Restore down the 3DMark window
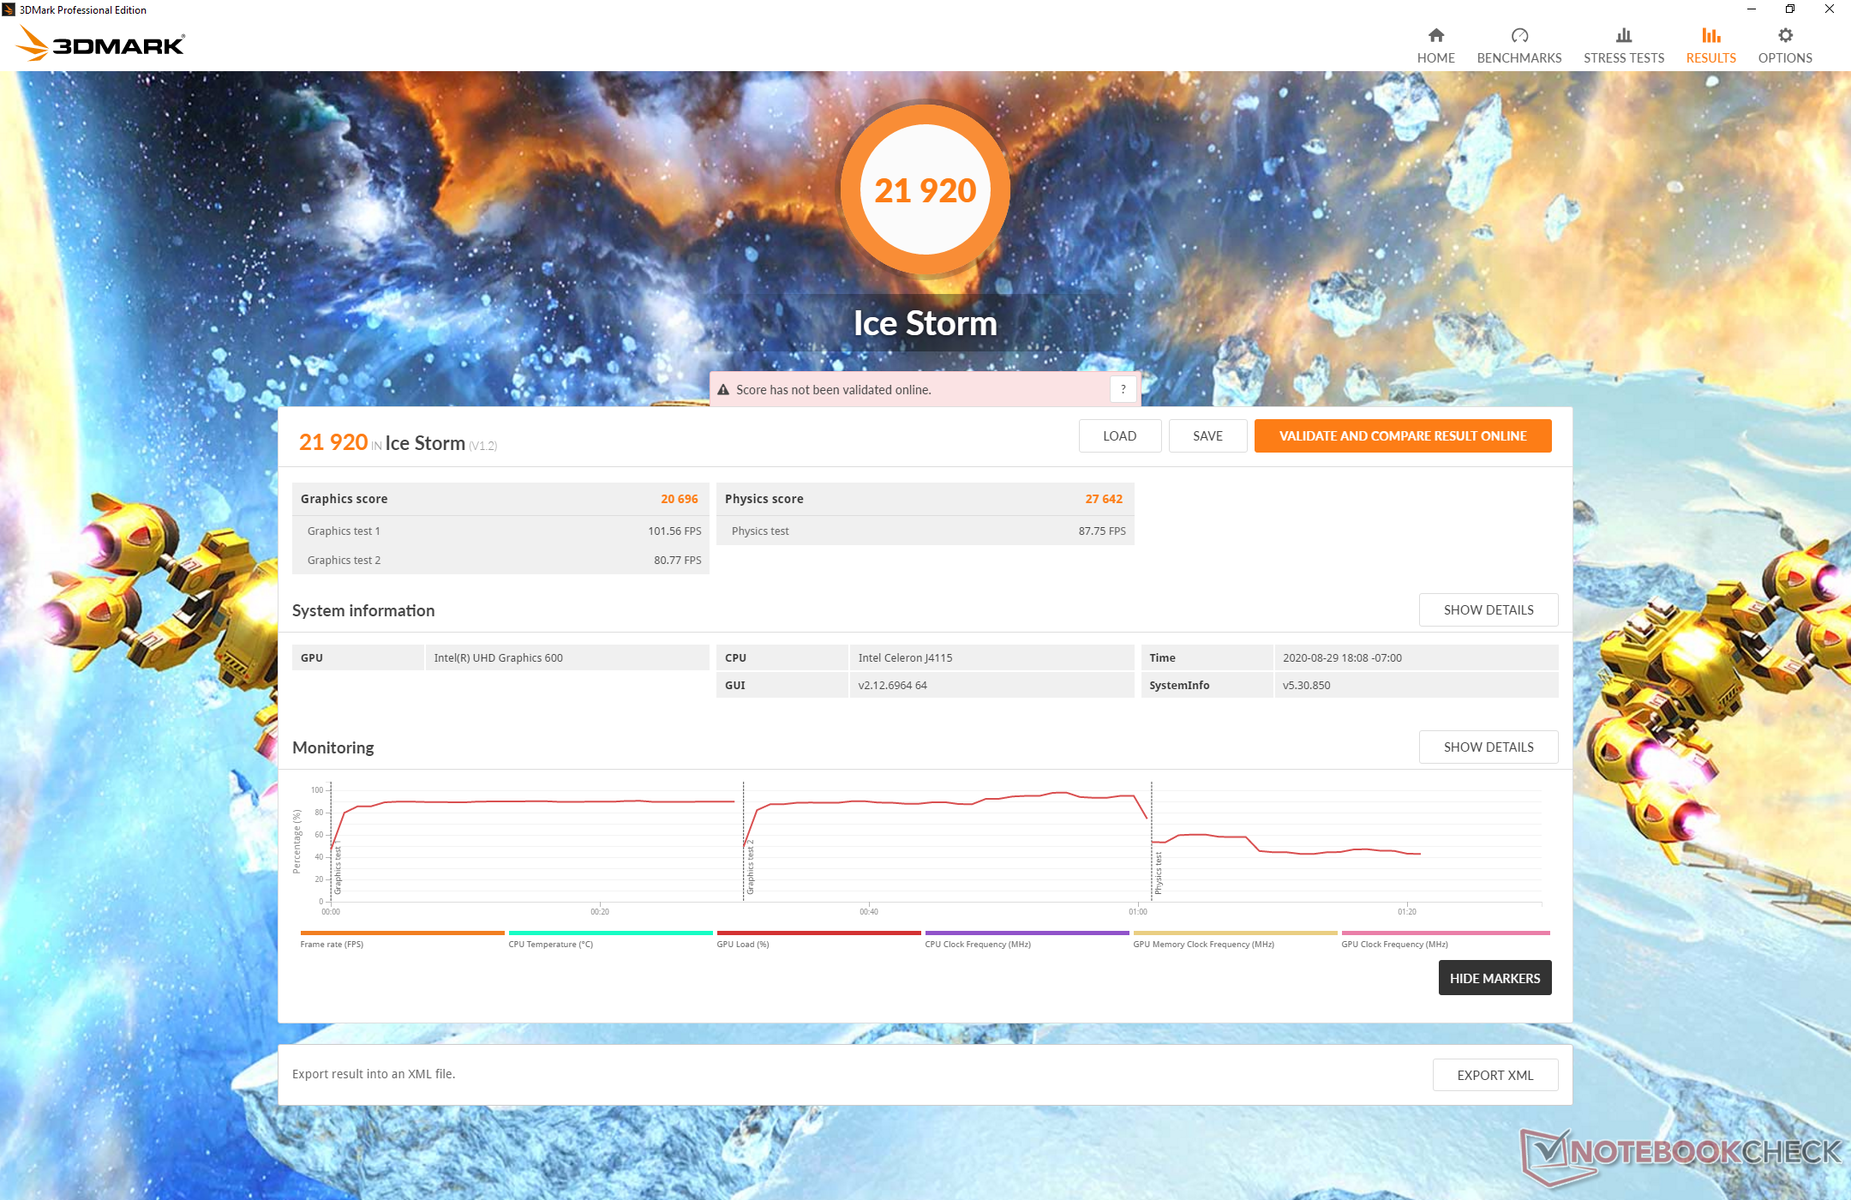This screenshot has width=1851, height=1200. click(1790, 10)
